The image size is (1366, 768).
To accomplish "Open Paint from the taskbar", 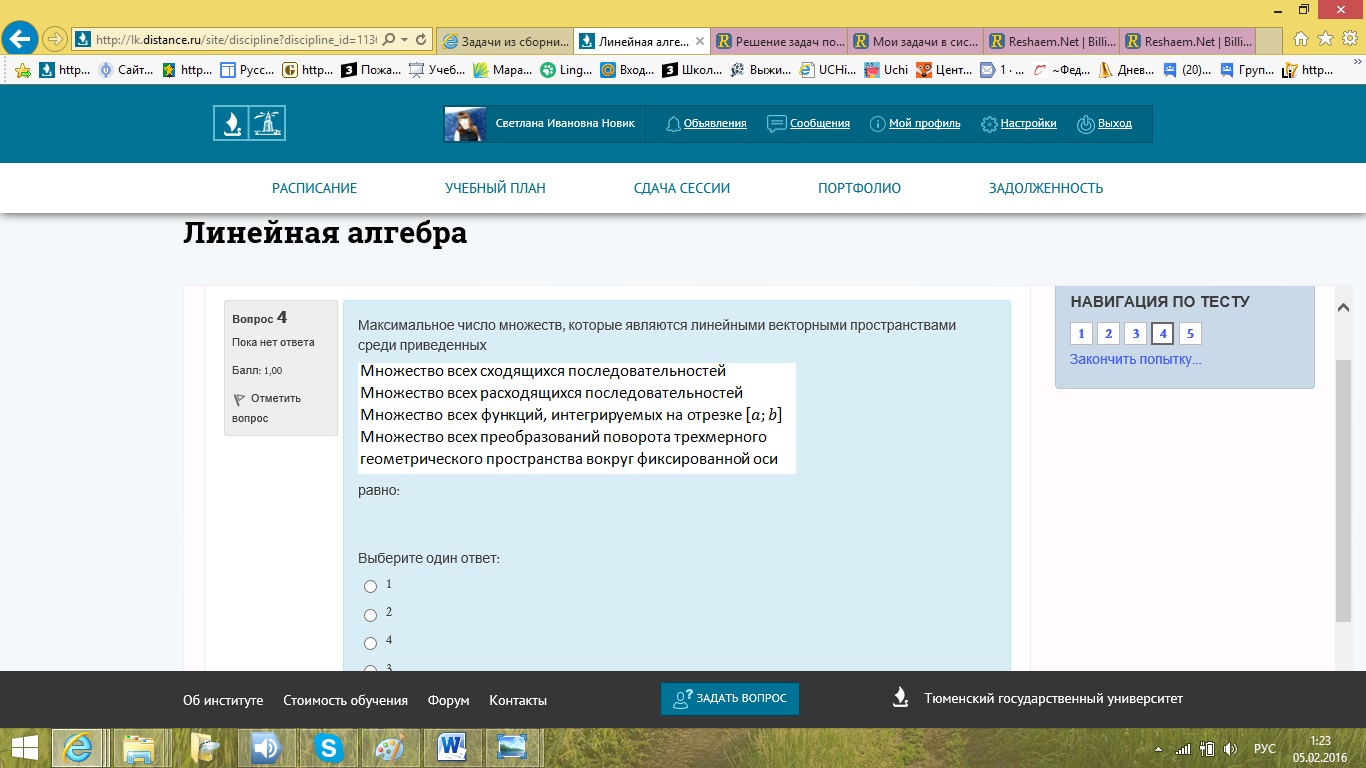I will tap(389, 747).
